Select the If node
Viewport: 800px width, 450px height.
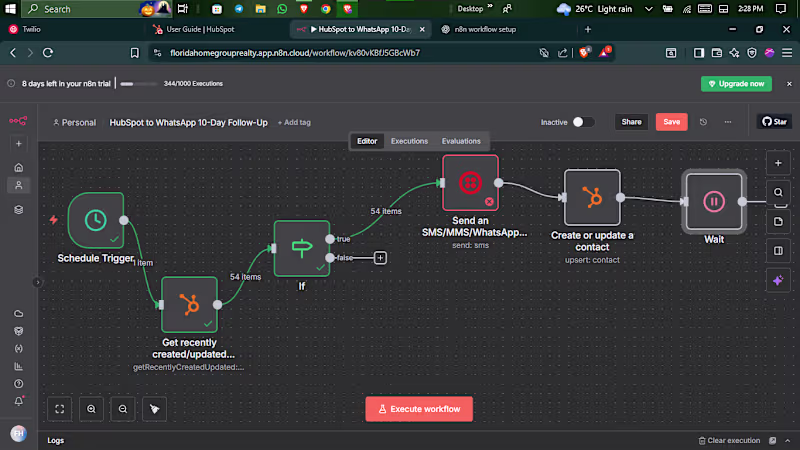[302, 248]
